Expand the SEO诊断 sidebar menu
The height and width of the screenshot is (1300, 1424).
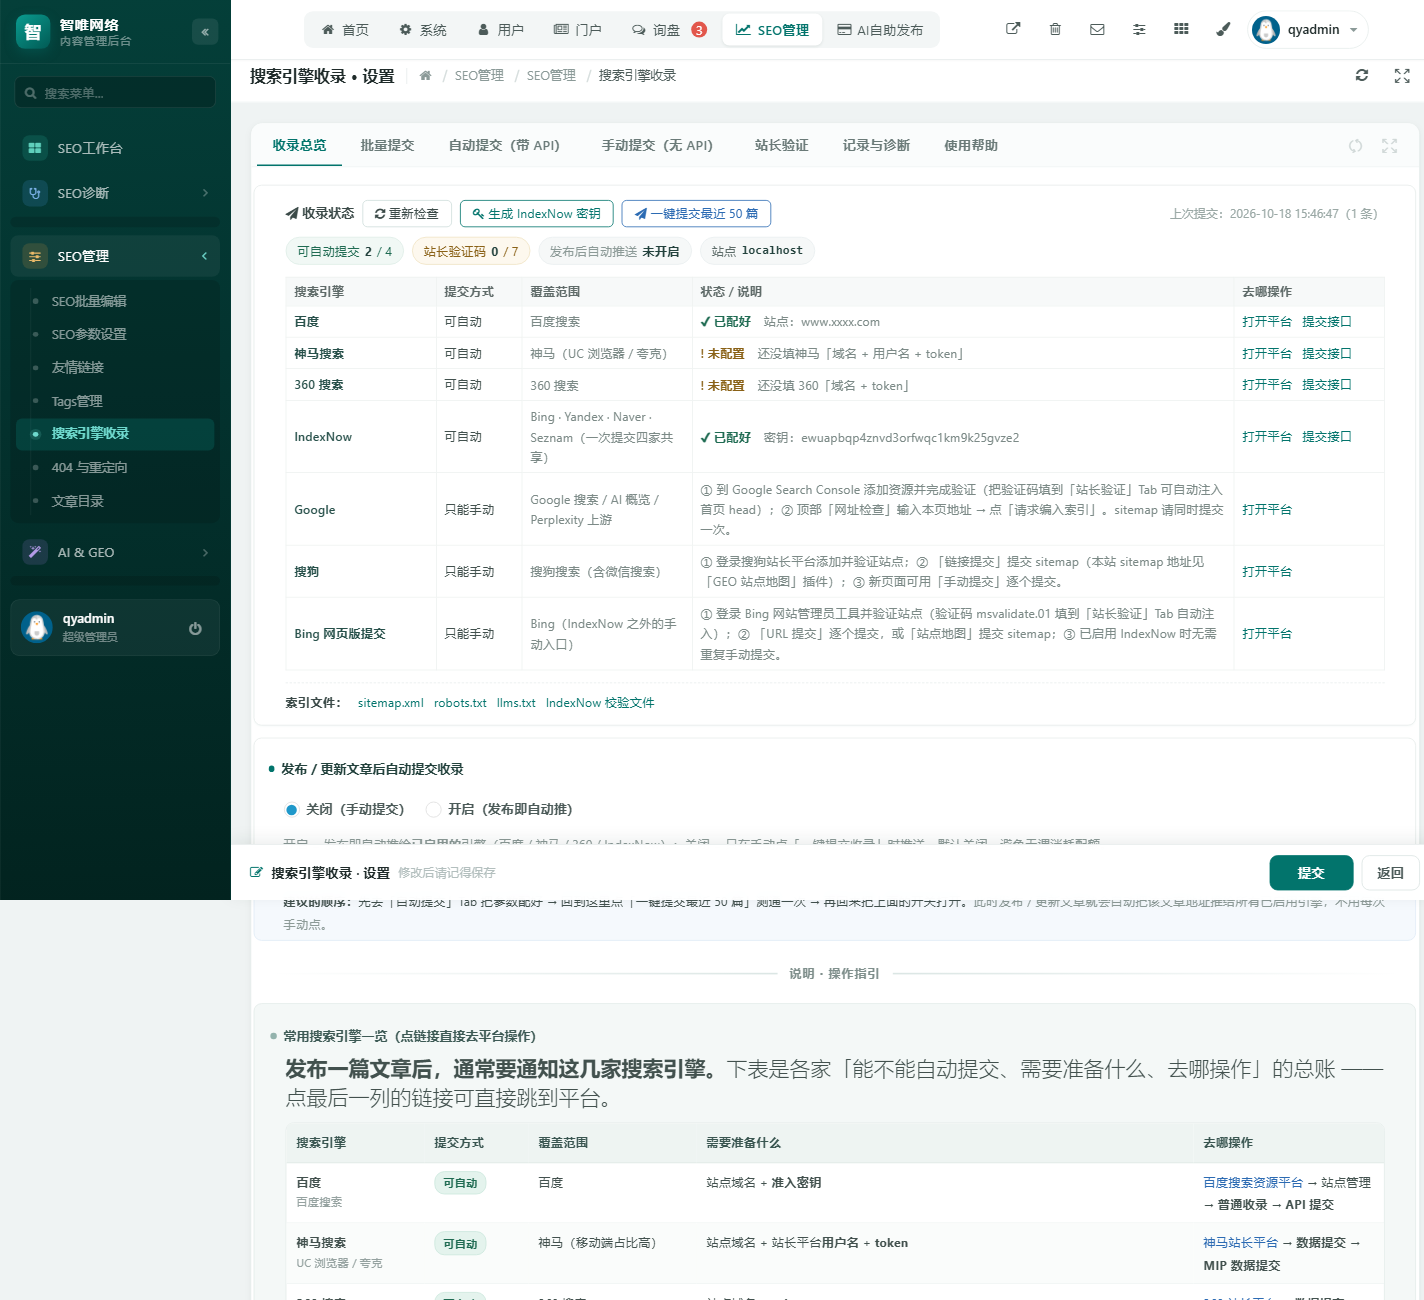click(x=115, y=193)
